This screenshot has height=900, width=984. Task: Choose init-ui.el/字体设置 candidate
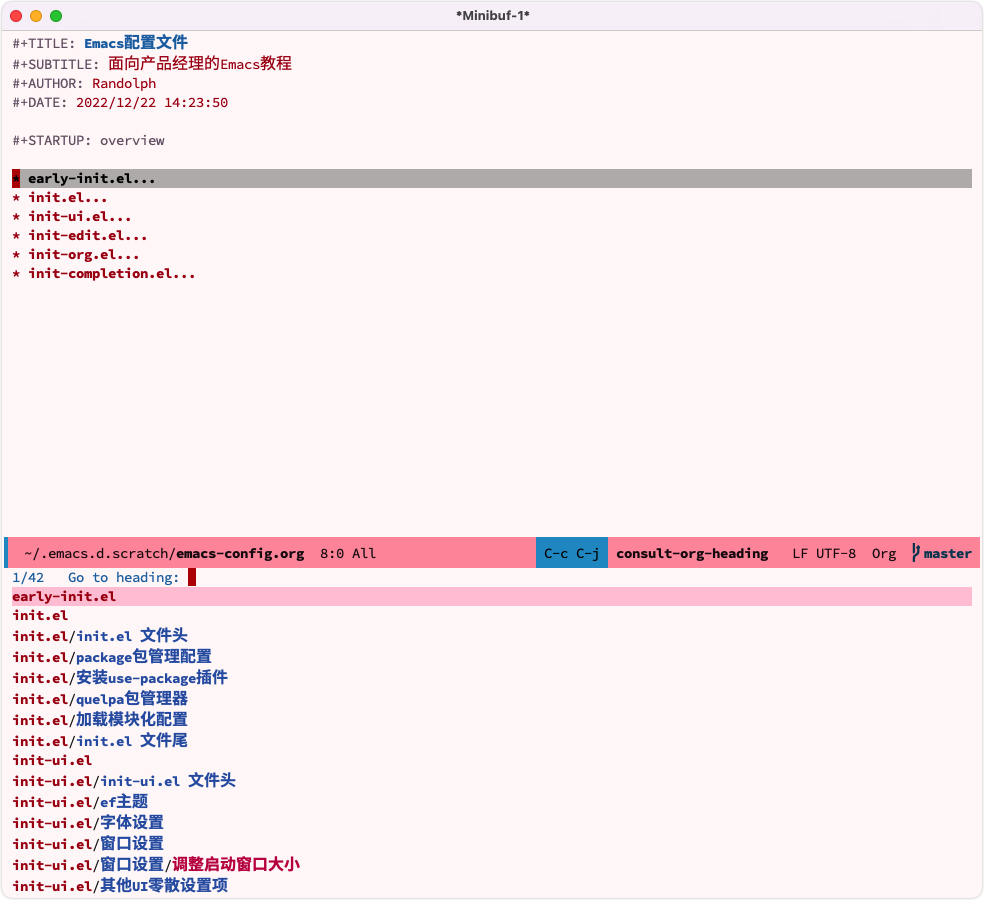click(88, 822)
